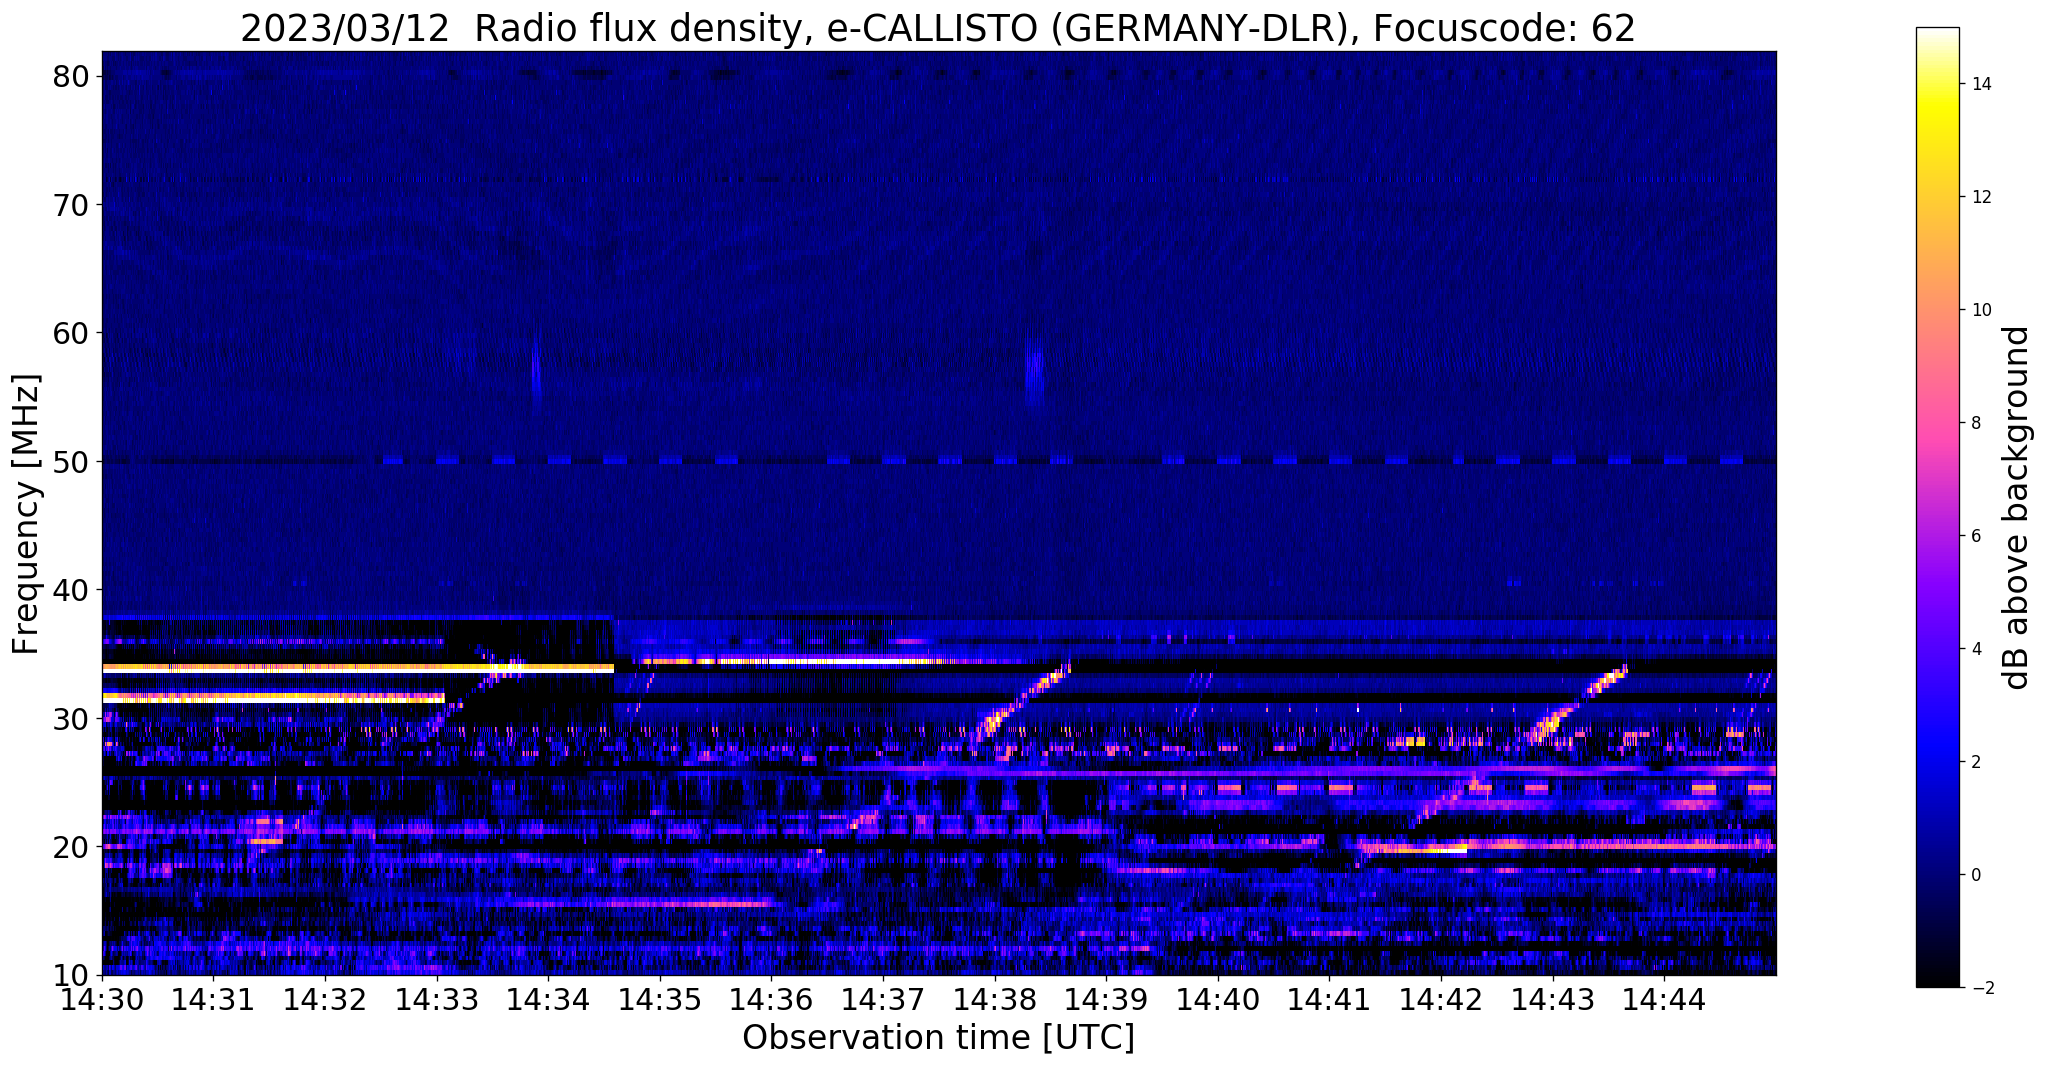Click the 'dB above background' colorbar label
This screenshot has height=1067, width=2047.
(2017, 507)
